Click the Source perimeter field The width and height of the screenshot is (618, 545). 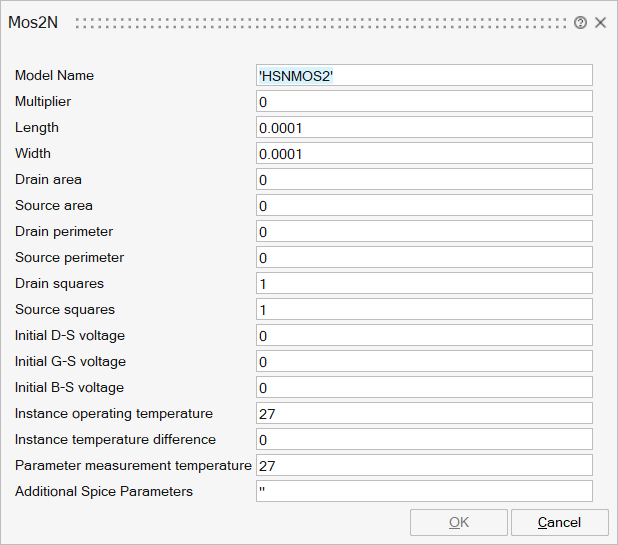pos(424,257)
